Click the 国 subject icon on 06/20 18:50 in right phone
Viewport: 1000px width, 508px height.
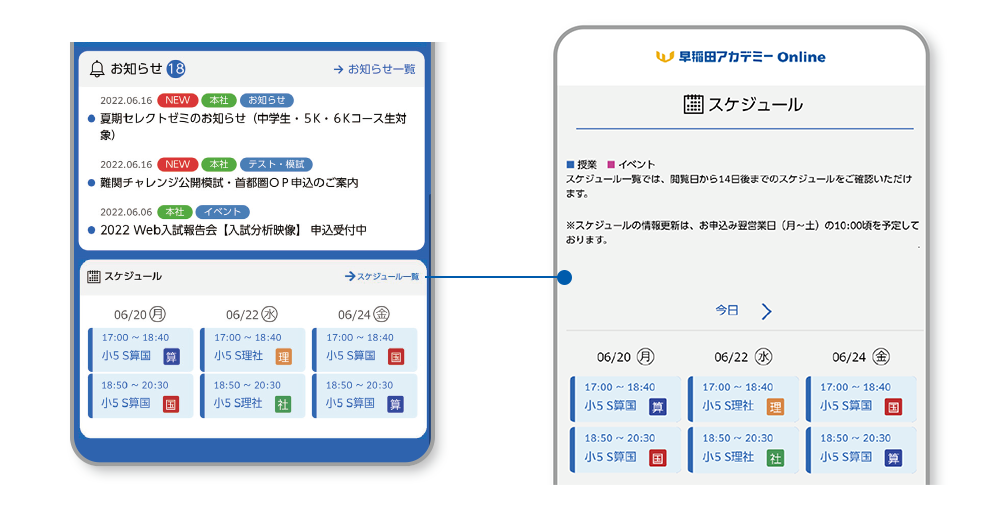point(658,458)
